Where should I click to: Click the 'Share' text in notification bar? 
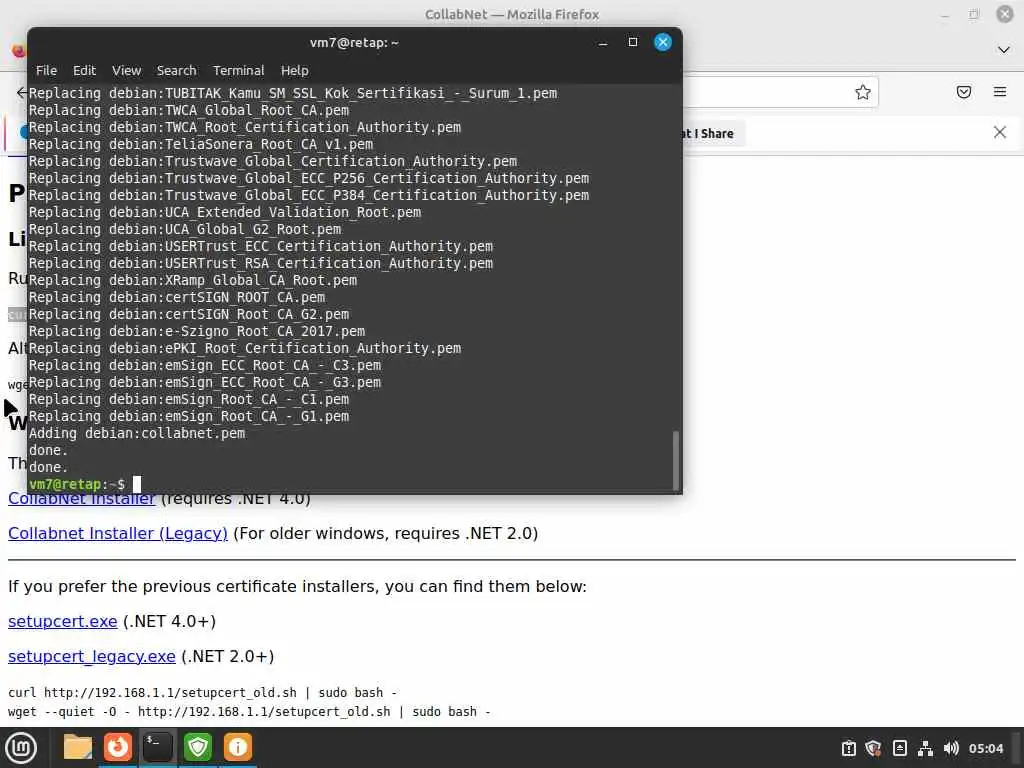717,133
